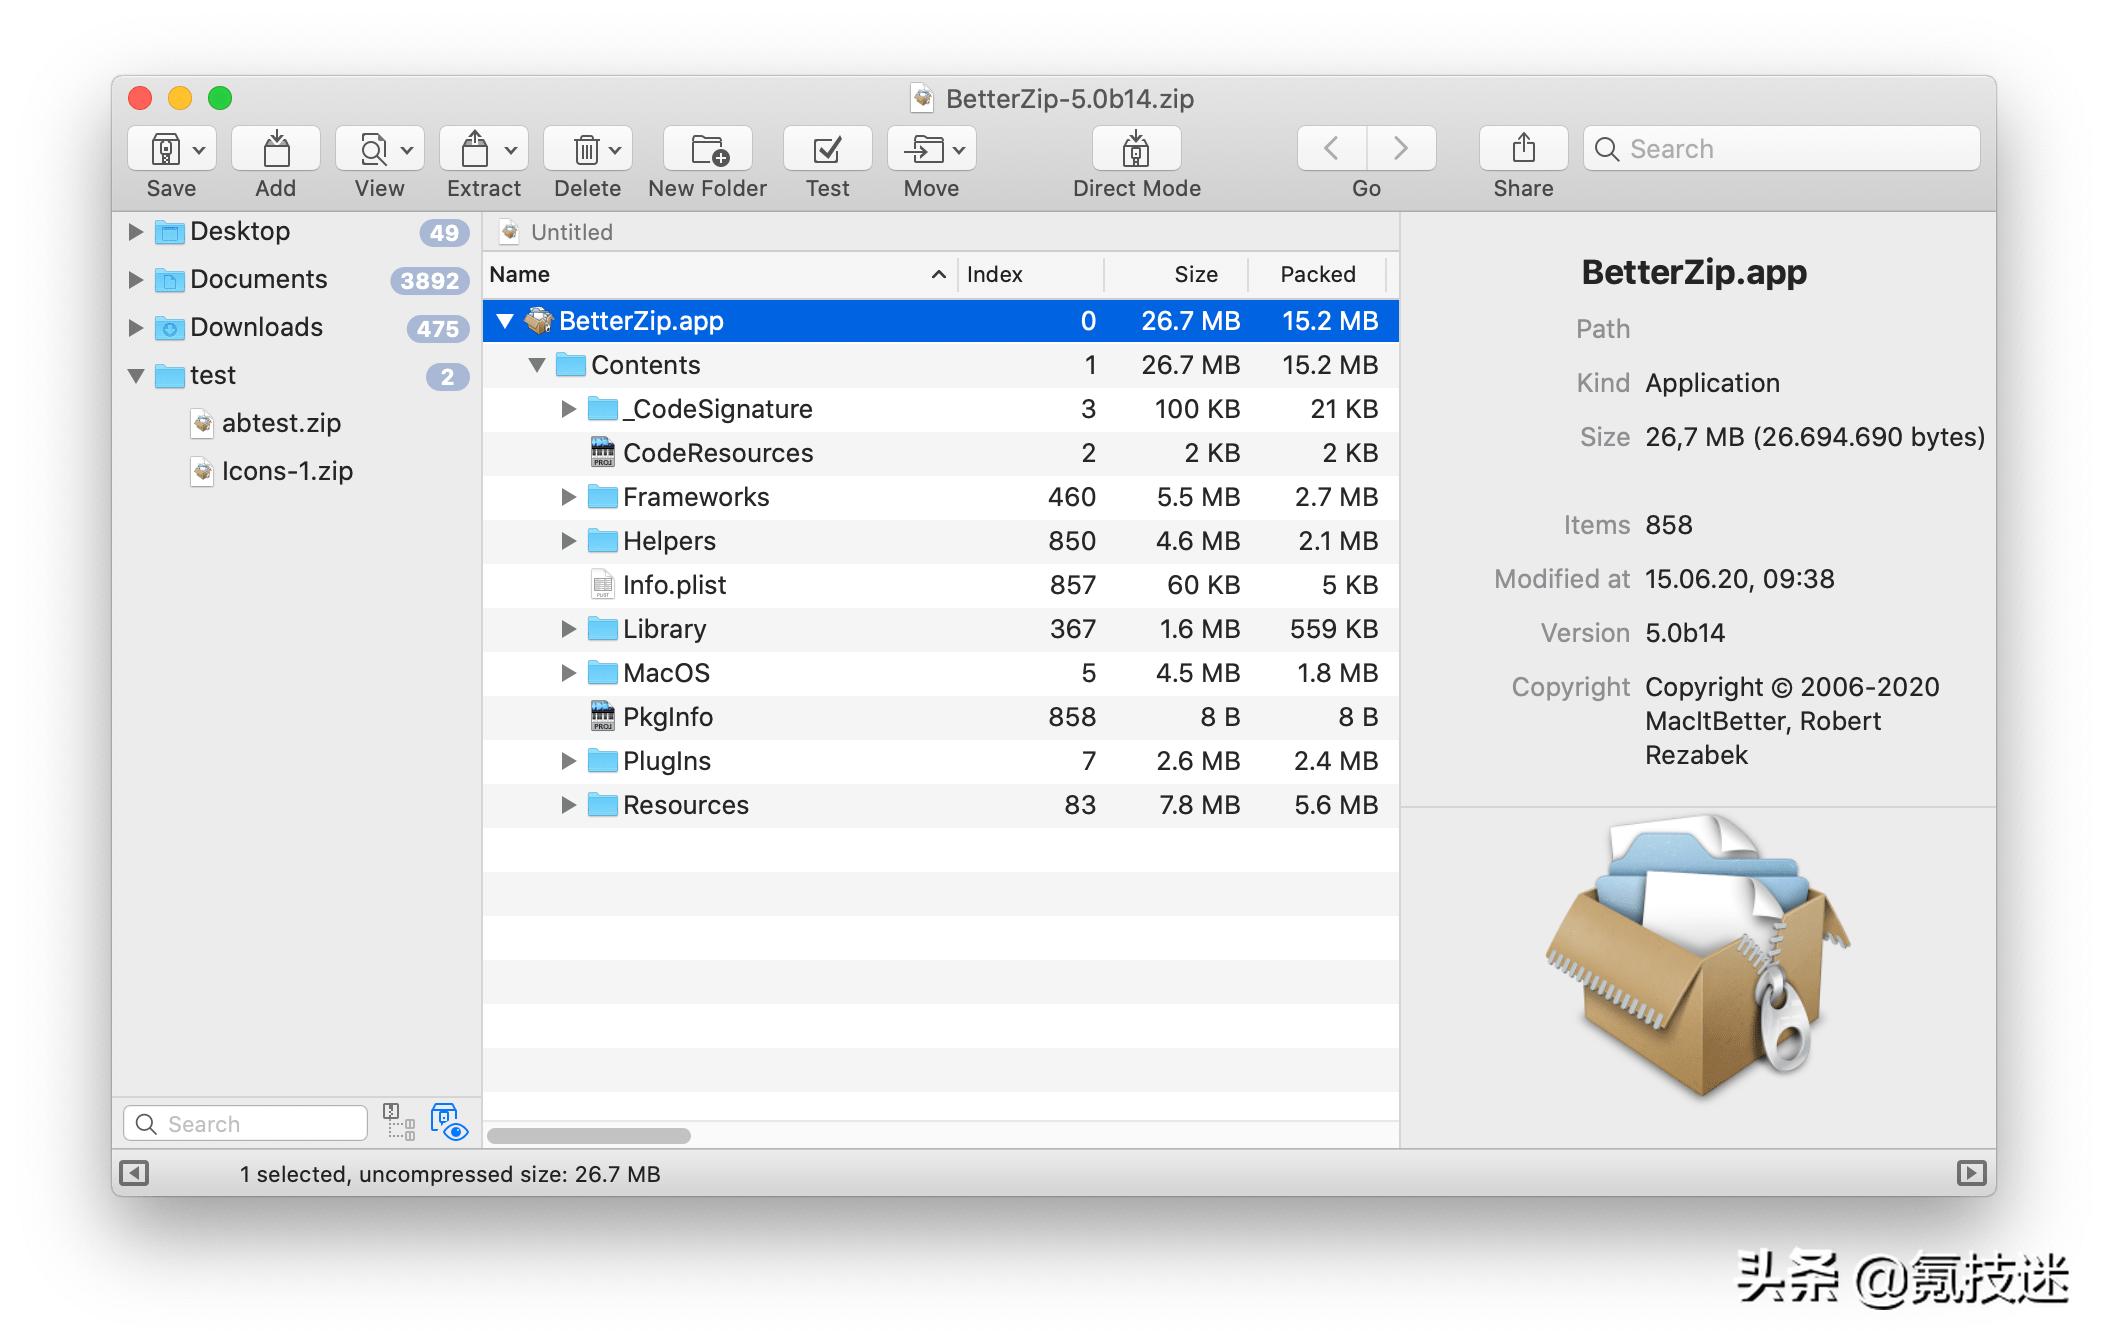Go back with the left arrow
The image size is (2108, 1344).
coord(1331,149)
